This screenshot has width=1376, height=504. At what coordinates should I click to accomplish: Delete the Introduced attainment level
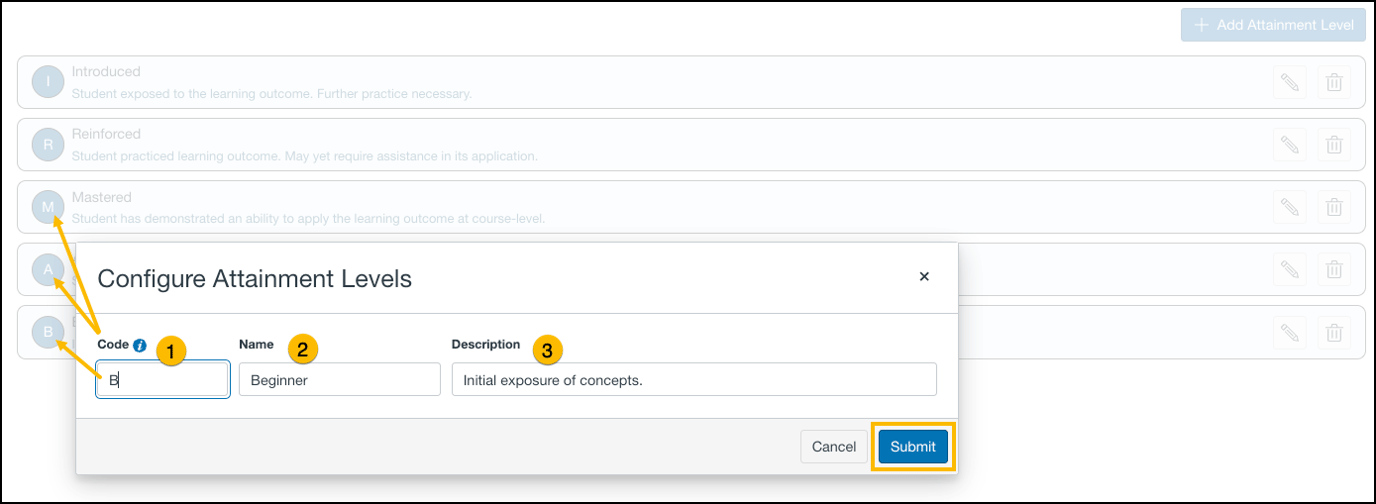click(x=1334, y=83)
